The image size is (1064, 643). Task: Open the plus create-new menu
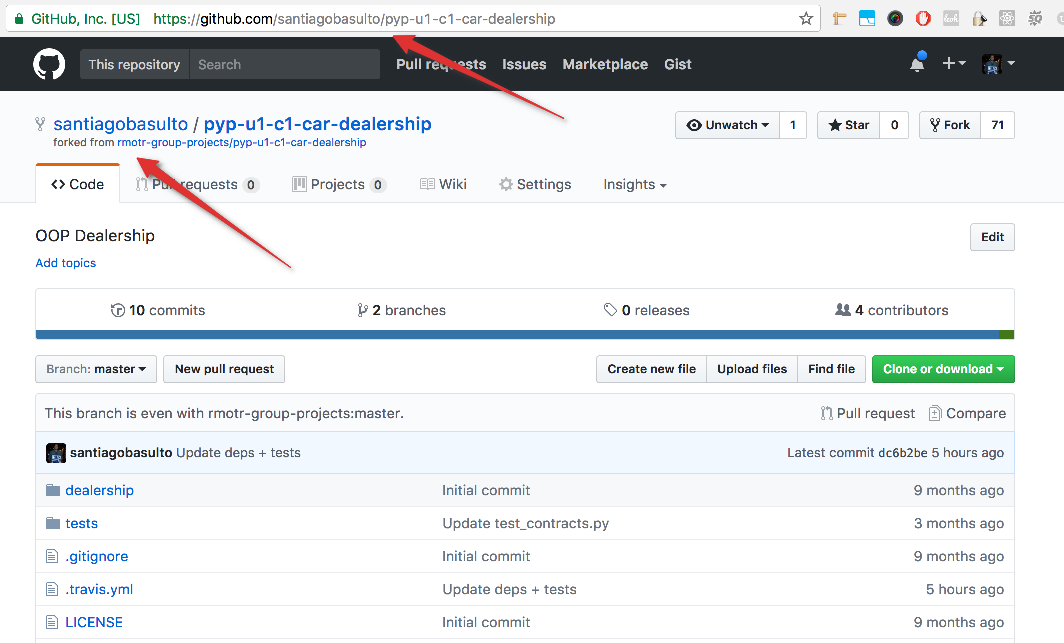pyautogui.click(x=953, y=63)
